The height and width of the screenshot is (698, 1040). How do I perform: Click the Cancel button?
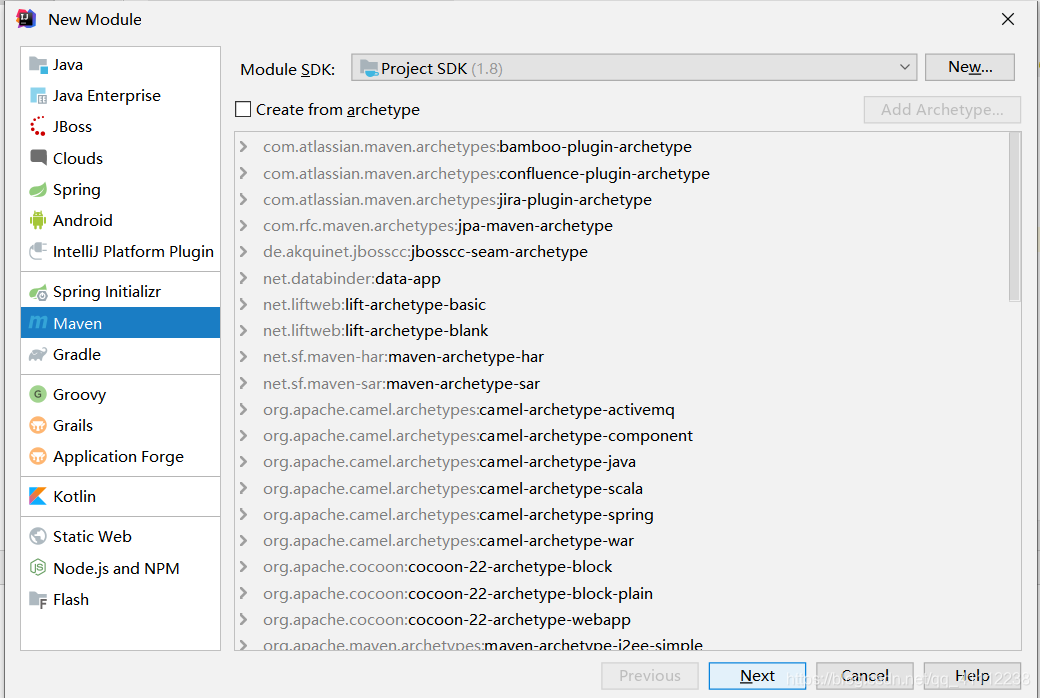pyautogui.click(x=865, y=675)
